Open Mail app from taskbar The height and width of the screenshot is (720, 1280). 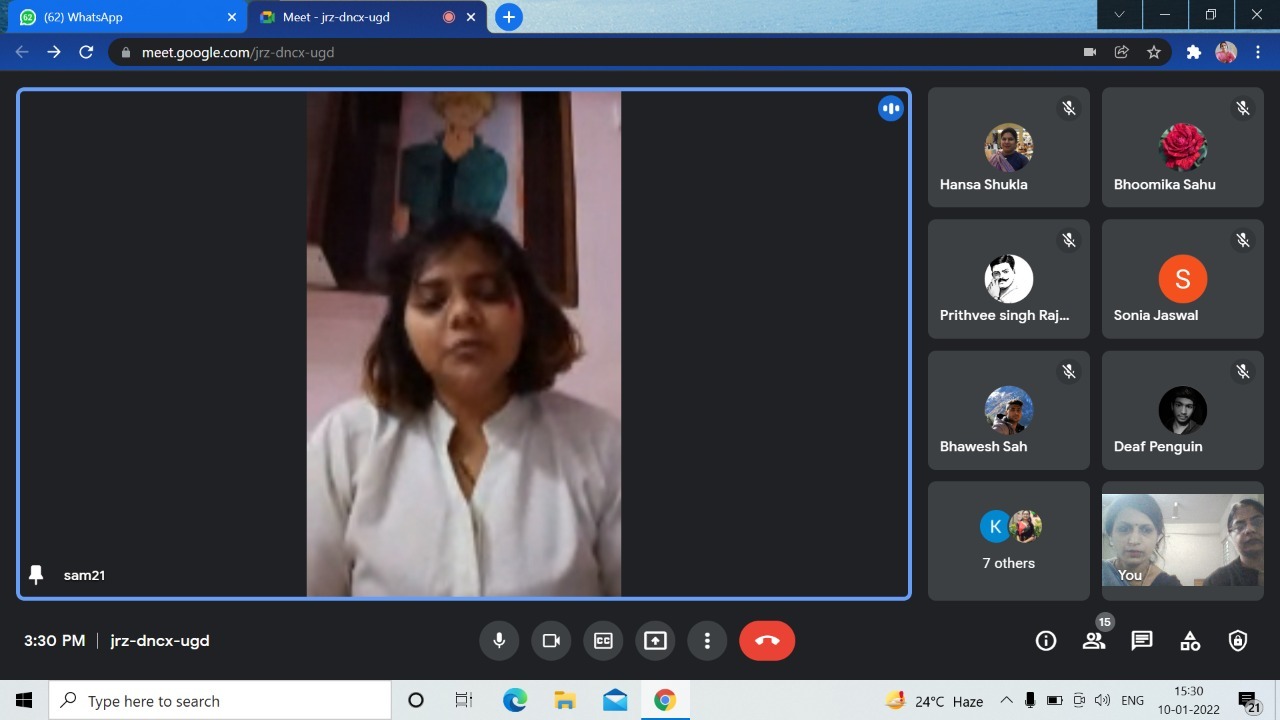615,701
